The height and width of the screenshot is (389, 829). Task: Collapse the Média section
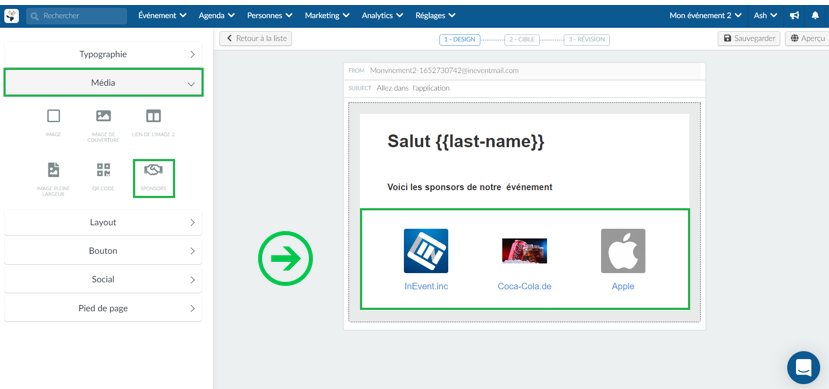tap(103, 82)
